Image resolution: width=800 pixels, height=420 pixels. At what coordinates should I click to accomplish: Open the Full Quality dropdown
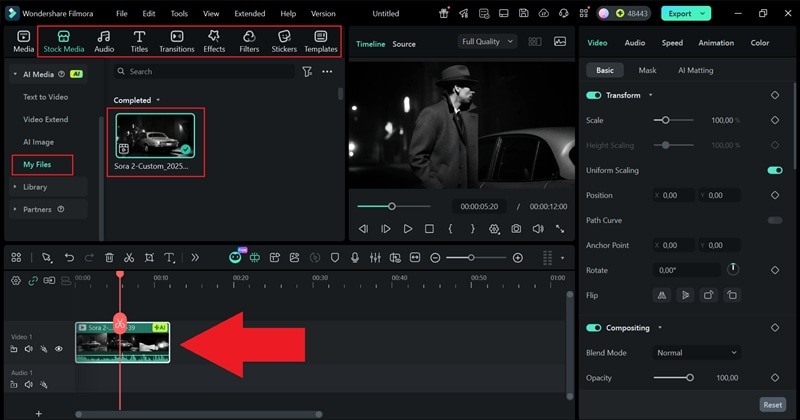pos(487,42)
